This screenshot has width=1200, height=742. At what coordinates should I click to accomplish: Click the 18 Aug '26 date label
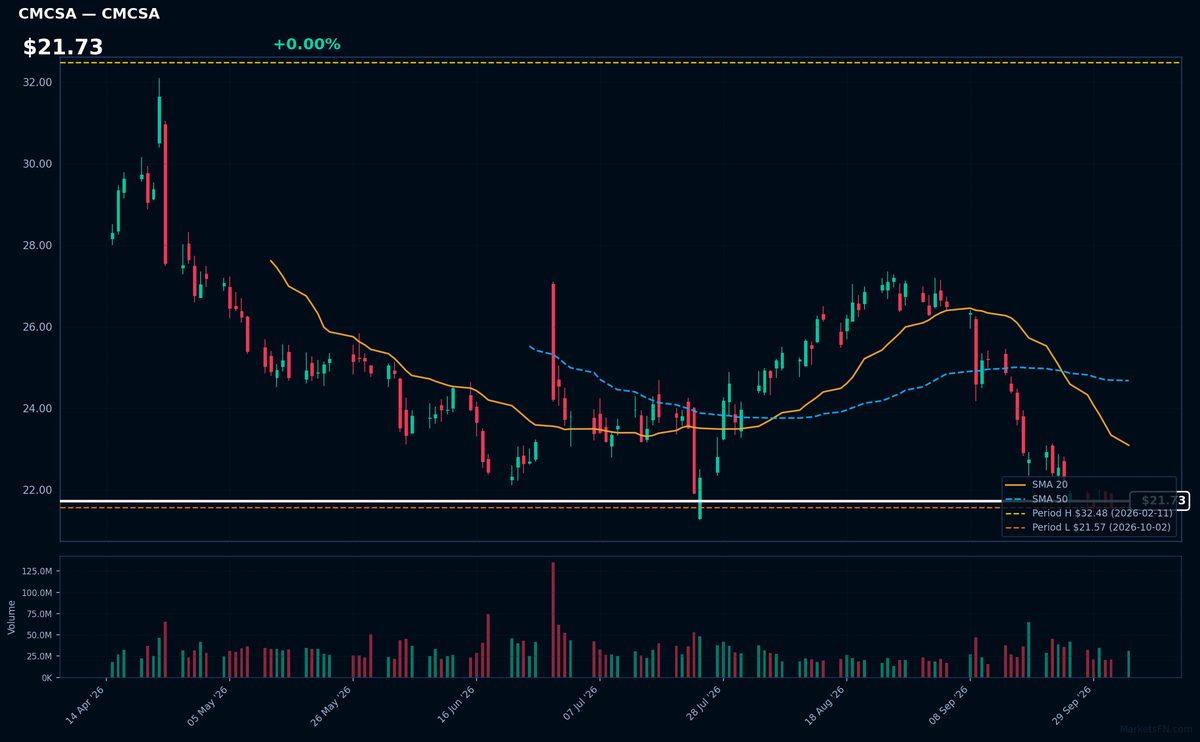825,706
